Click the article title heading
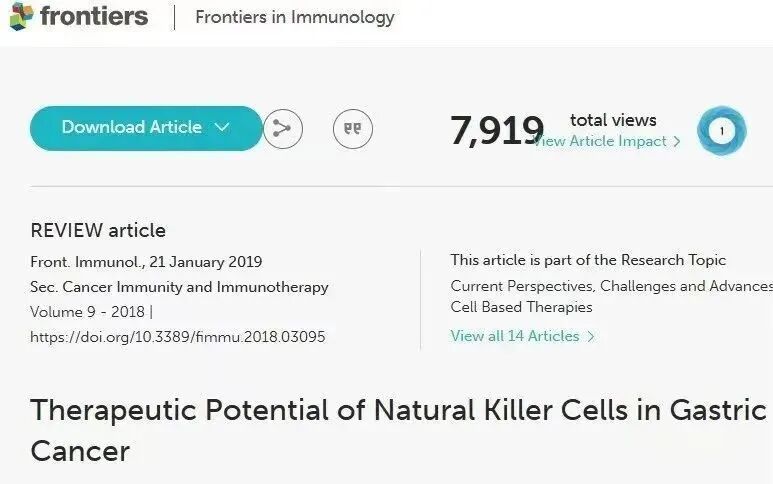773x484 pixels. pos(398,430)
